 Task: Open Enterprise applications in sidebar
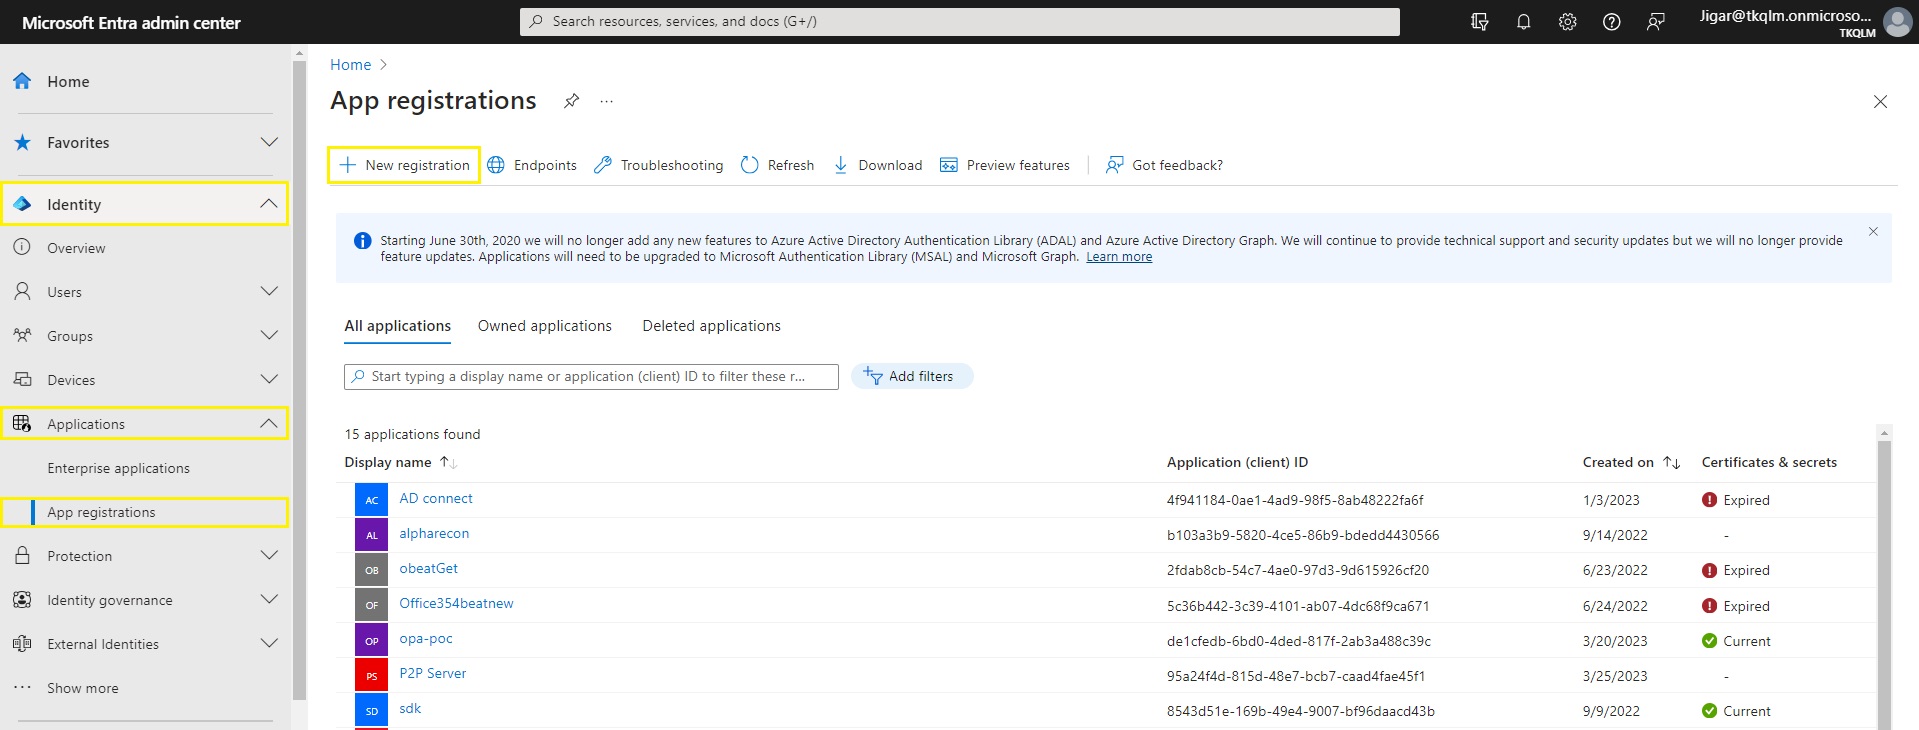[118, 468]
